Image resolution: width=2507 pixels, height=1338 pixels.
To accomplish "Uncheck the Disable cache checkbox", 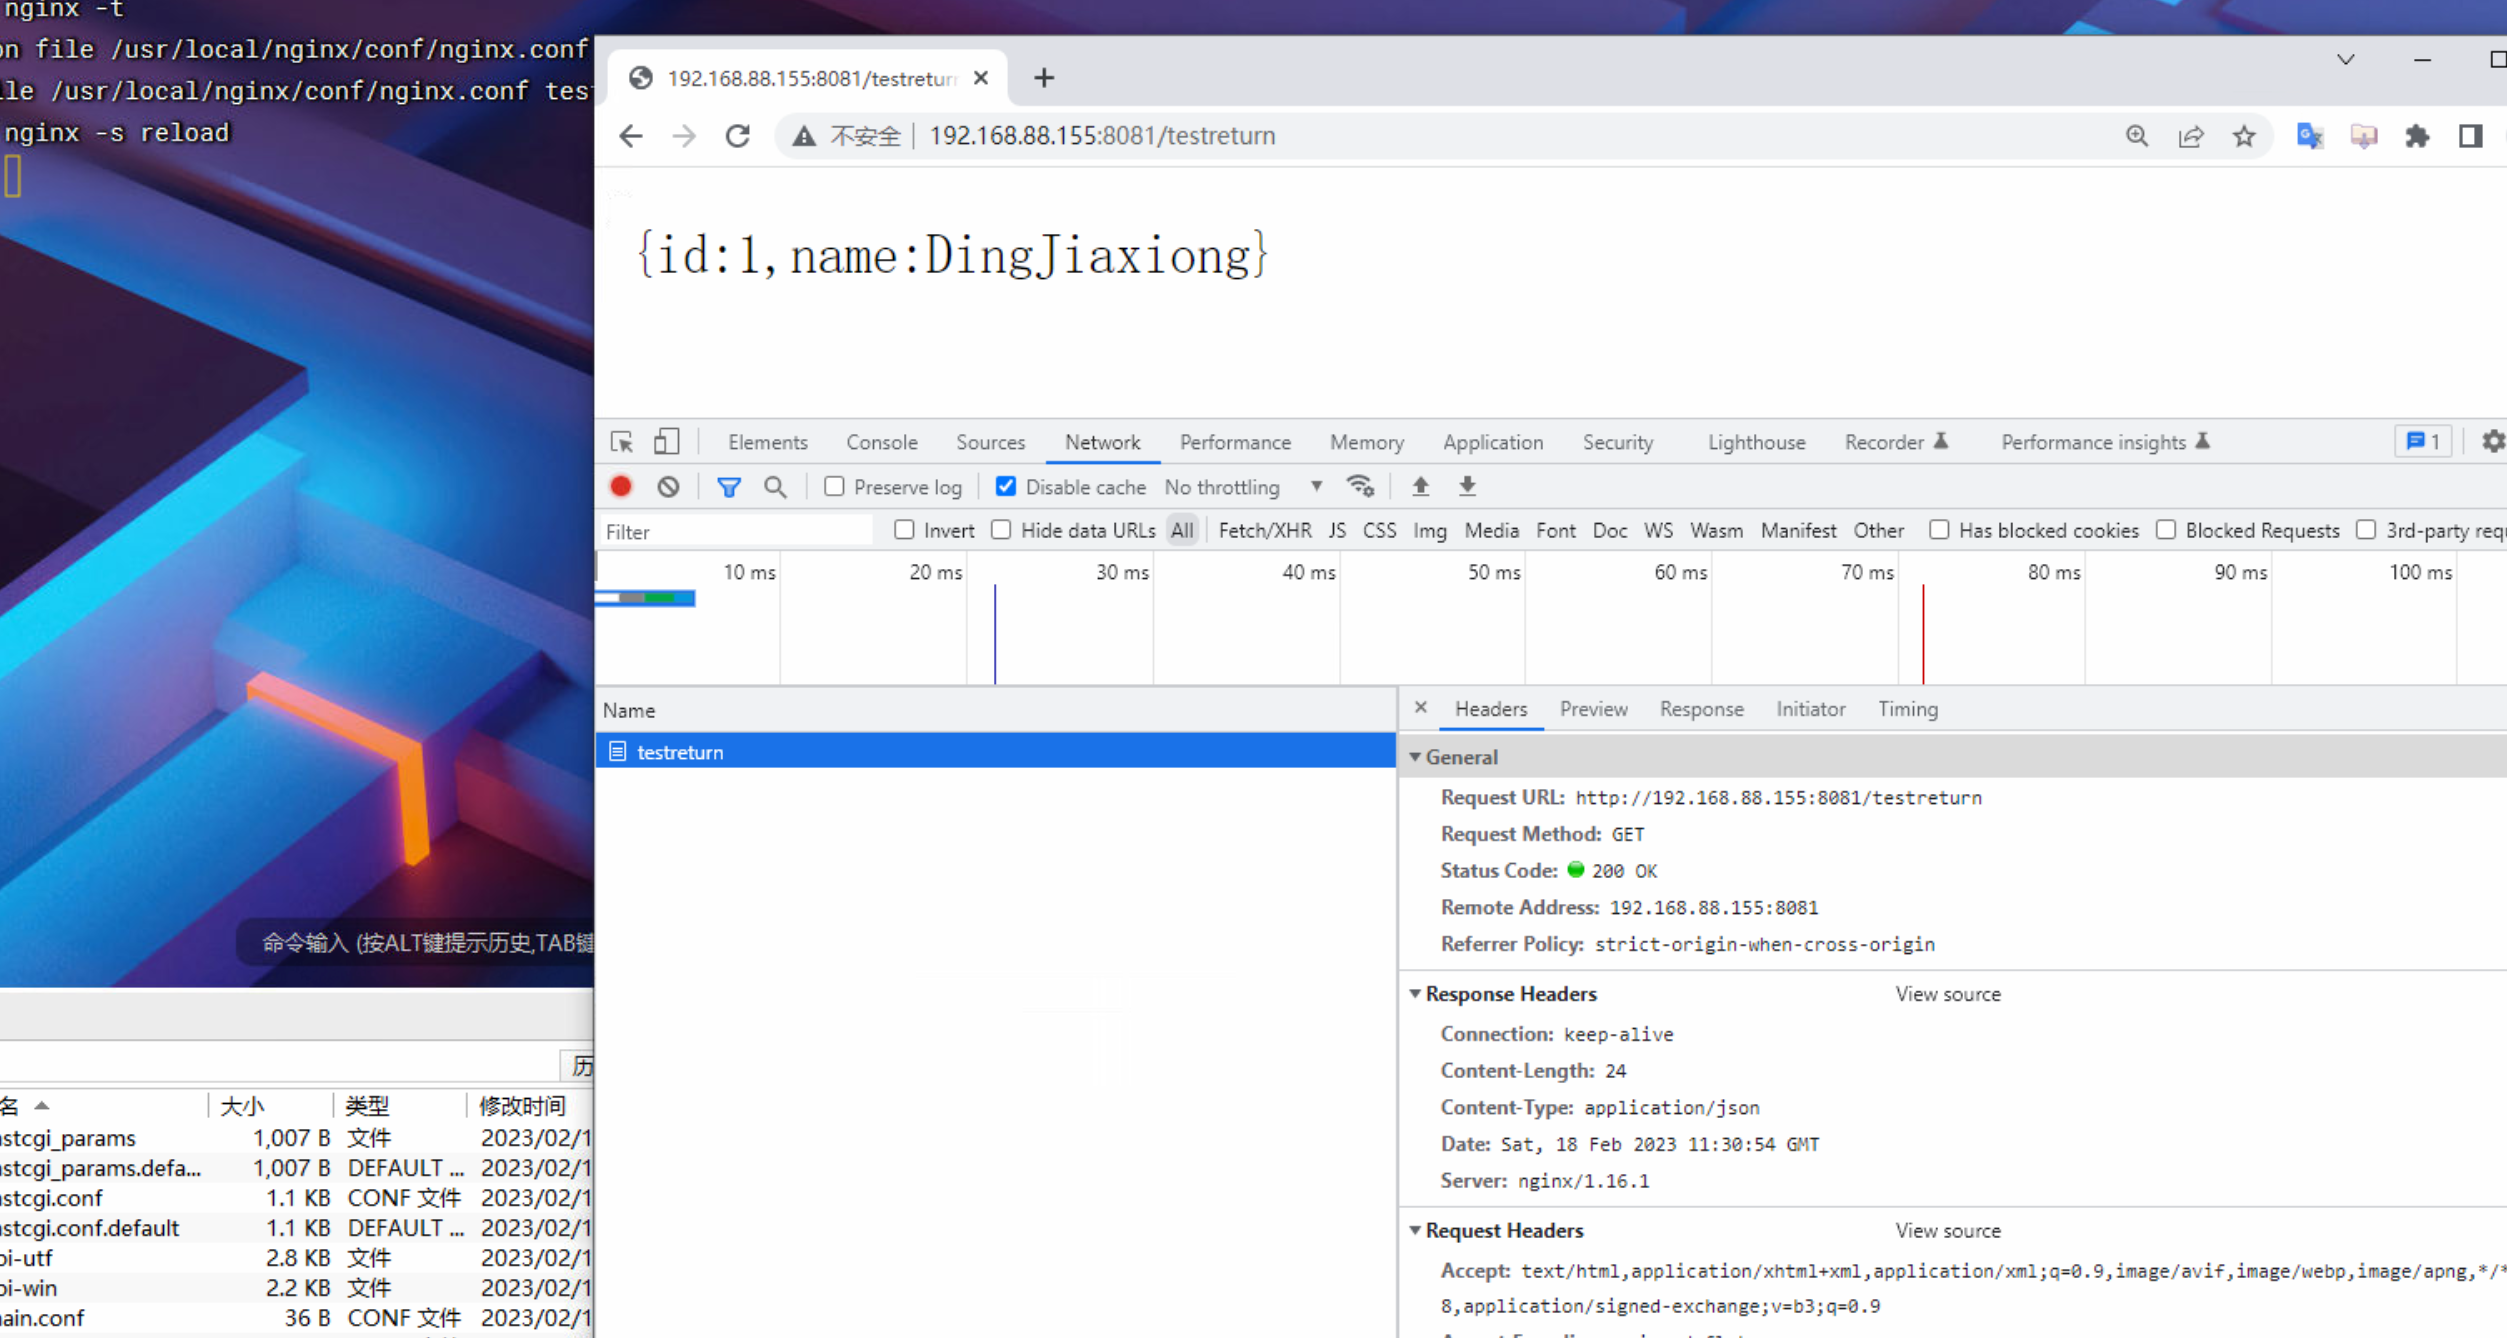I will click(x=1006, y=487).
